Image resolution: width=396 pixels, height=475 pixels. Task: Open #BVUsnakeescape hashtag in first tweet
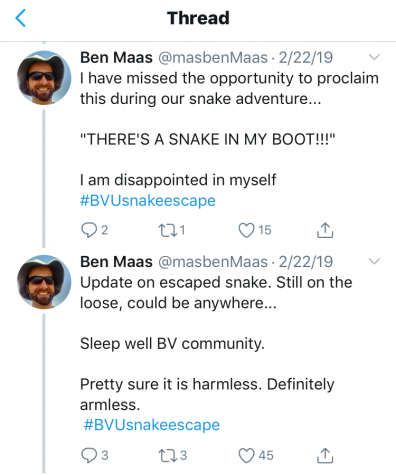click(x=148, y=201)
